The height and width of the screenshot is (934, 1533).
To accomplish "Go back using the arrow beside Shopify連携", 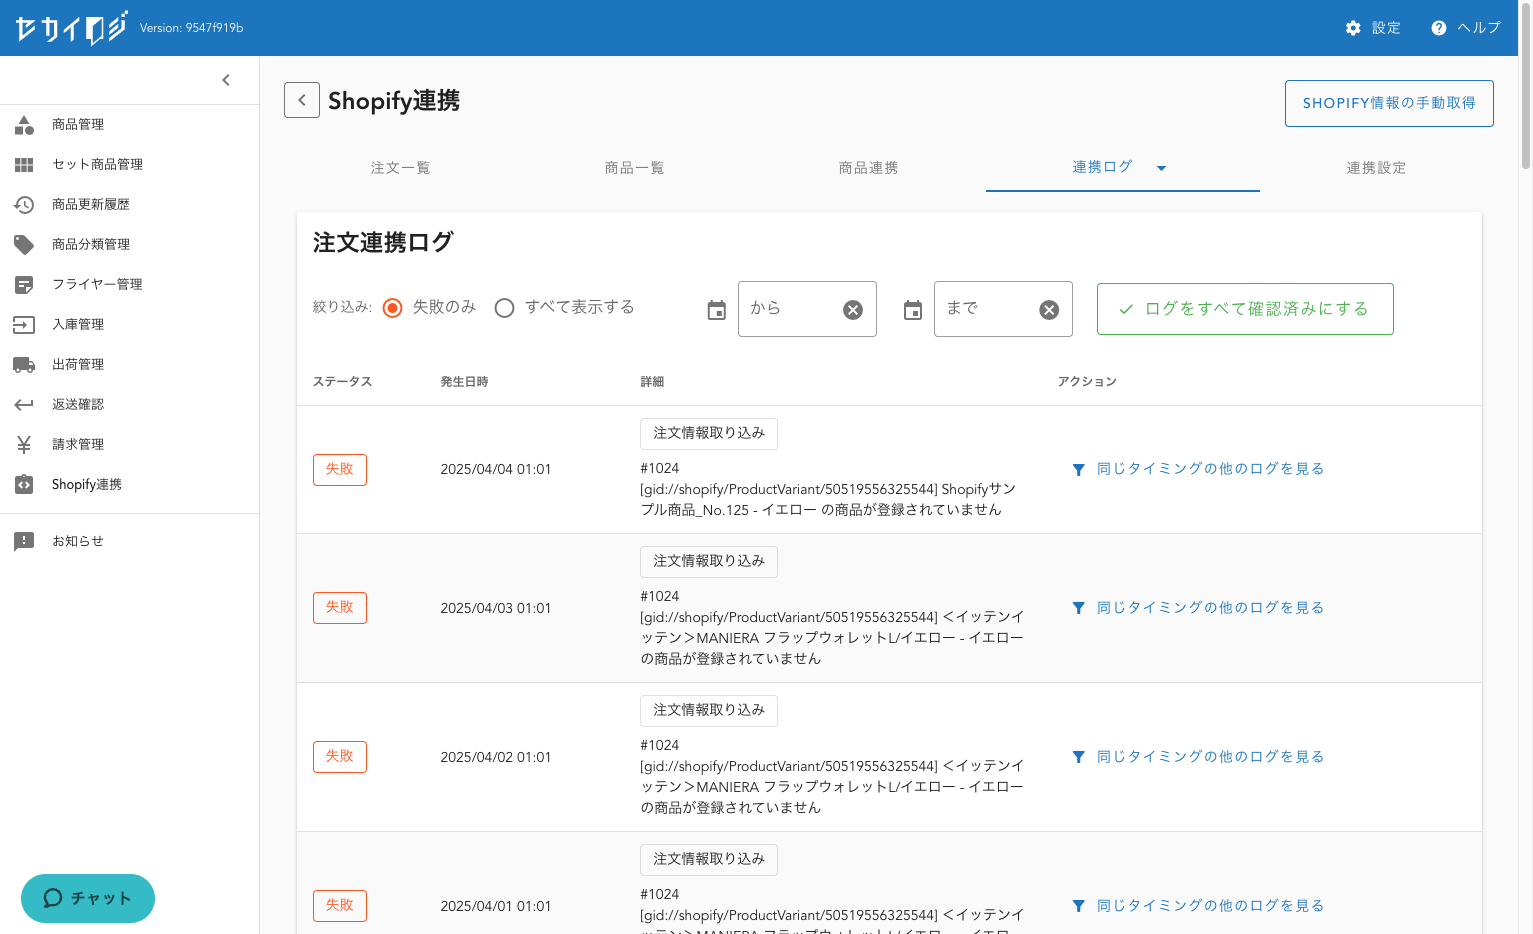I will pos(302,100).
